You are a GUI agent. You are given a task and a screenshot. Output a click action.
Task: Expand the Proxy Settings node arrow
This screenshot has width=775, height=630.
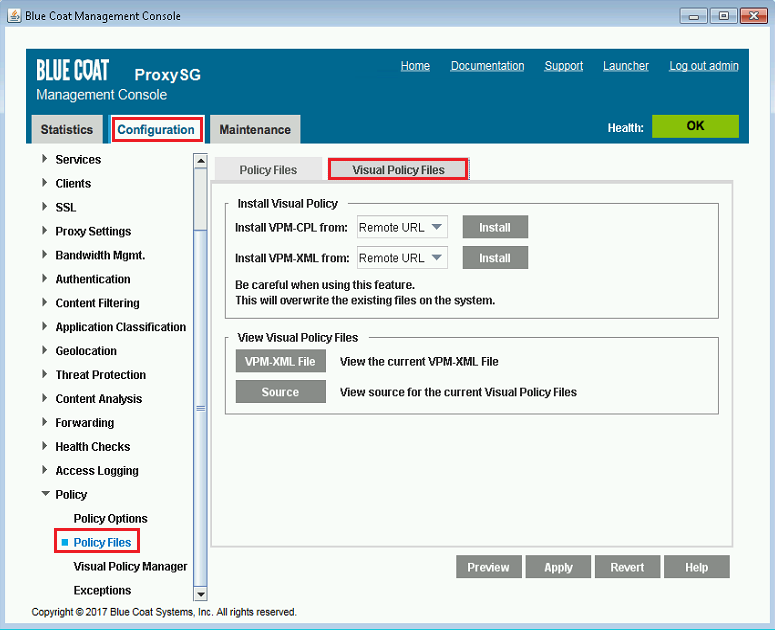[44, 231]
